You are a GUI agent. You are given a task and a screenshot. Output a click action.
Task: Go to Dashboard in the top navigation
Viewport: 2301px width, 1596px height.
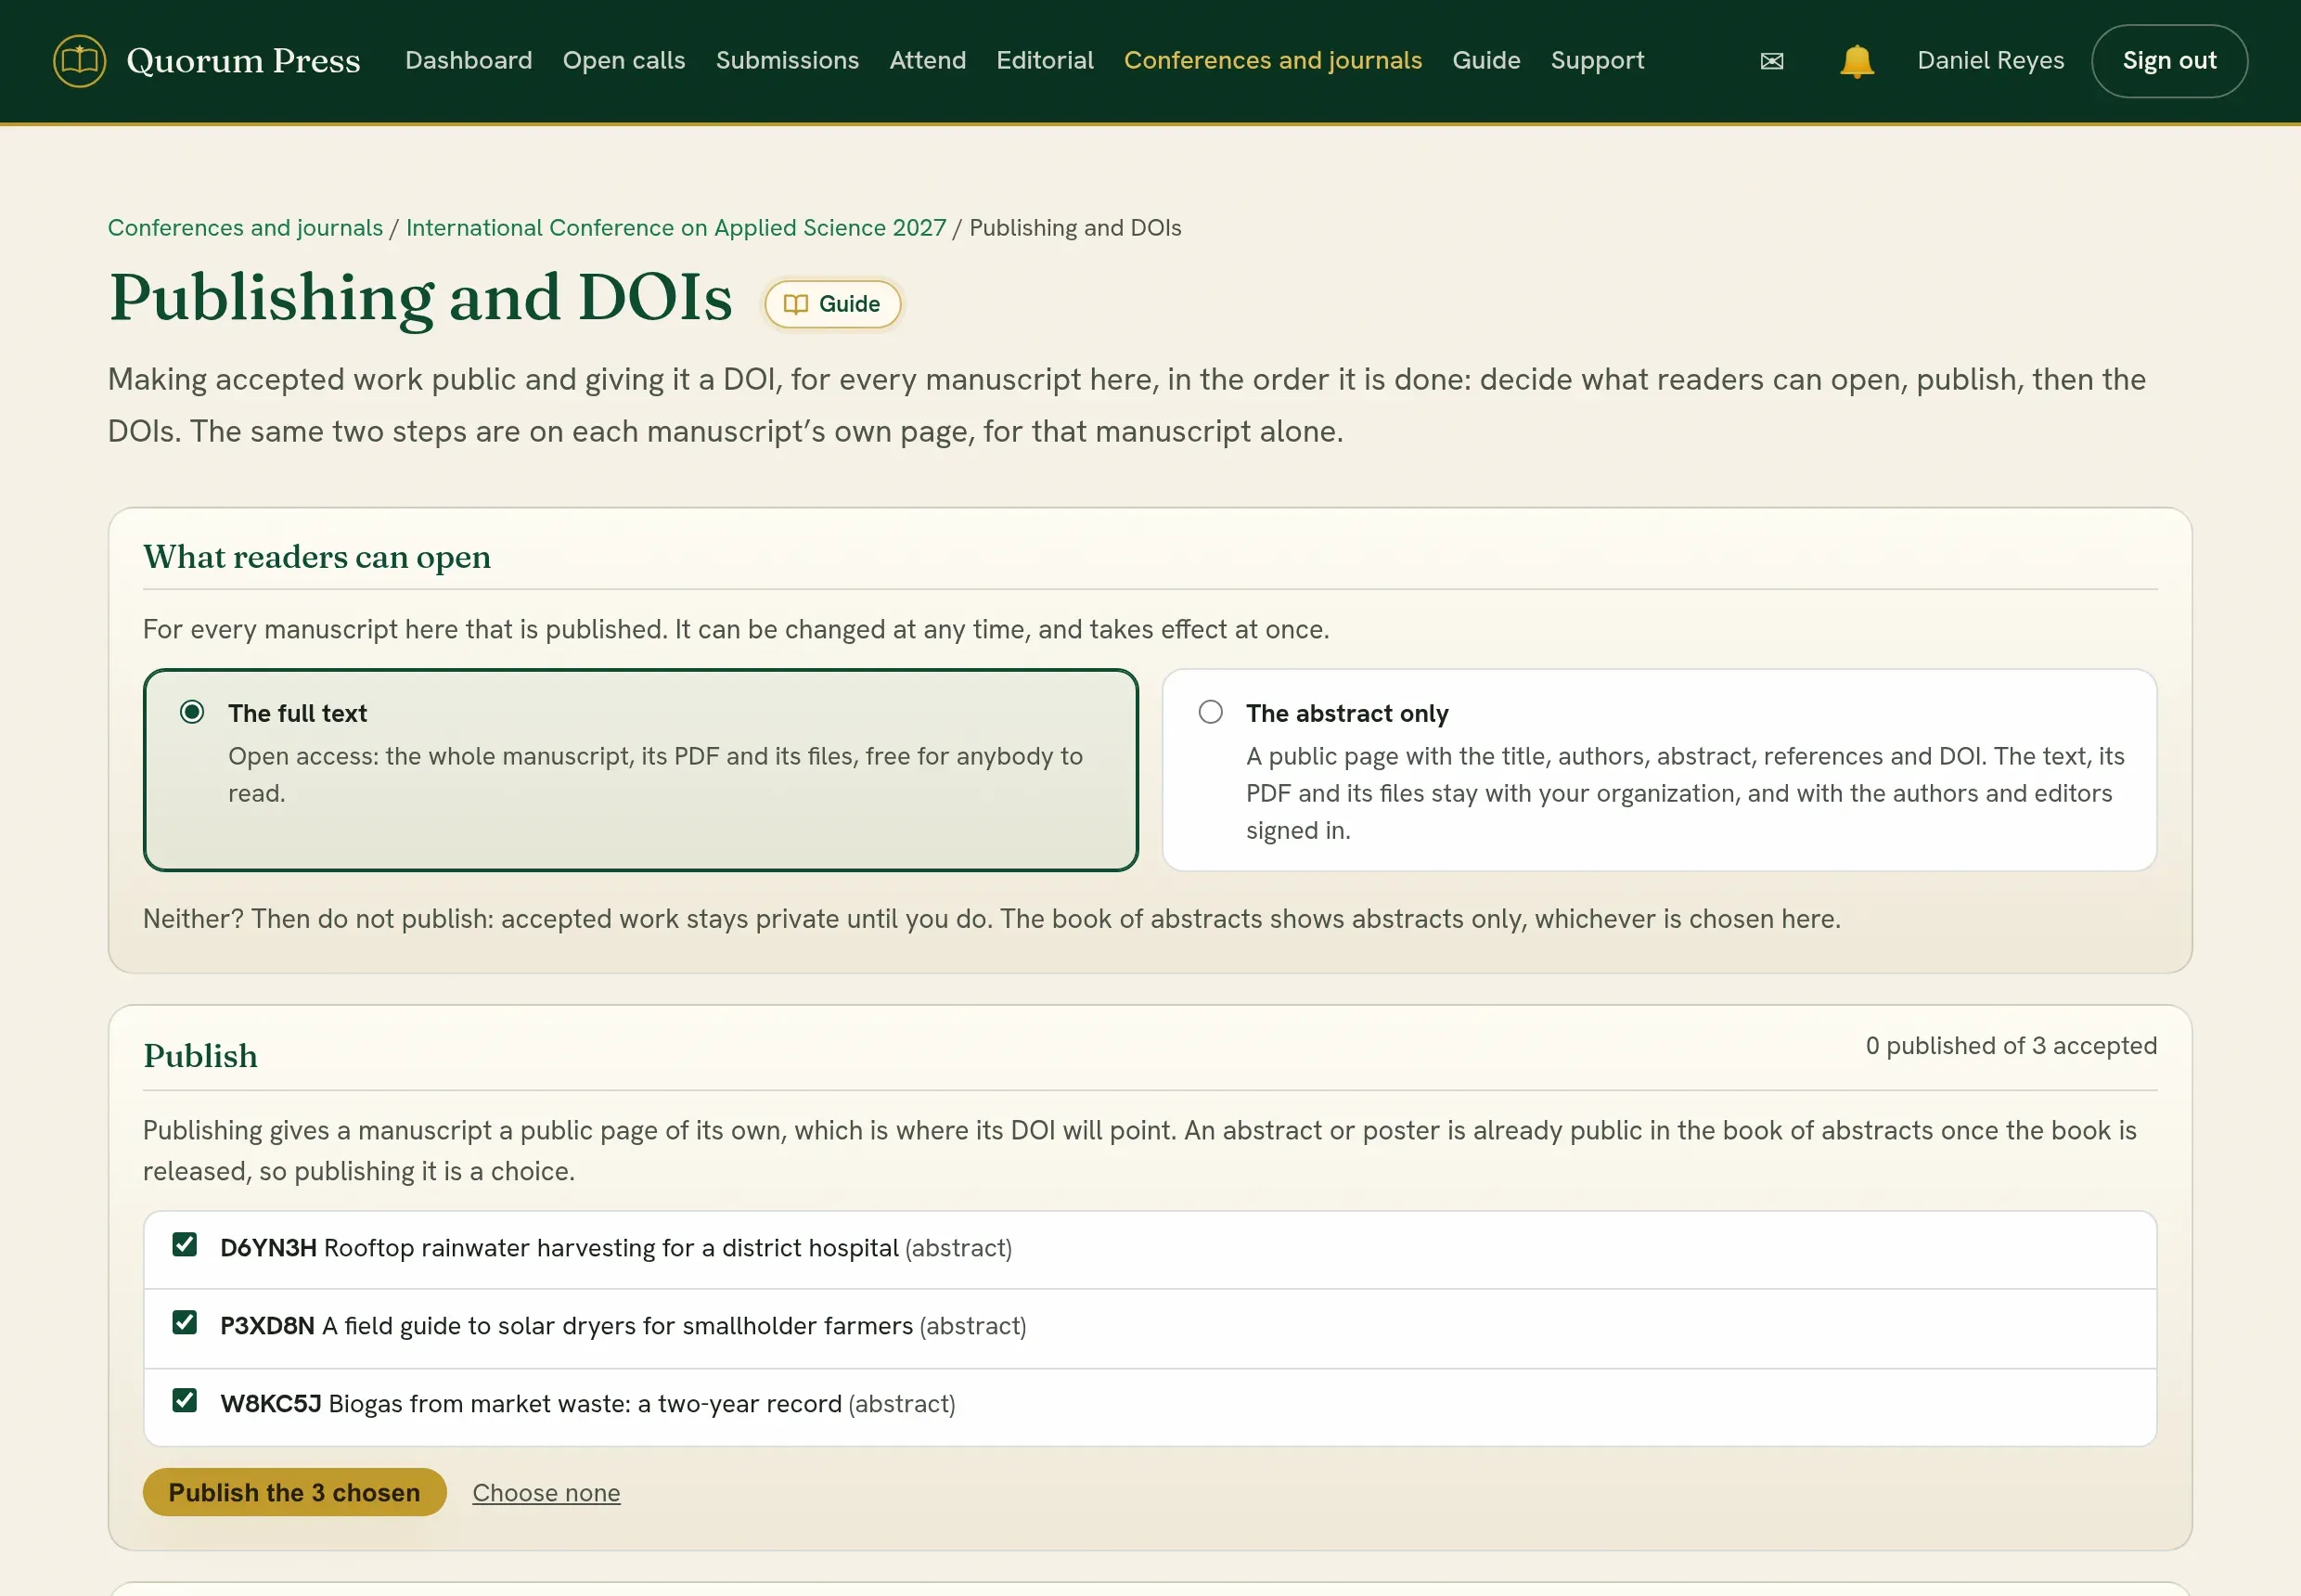click(468, 60)
